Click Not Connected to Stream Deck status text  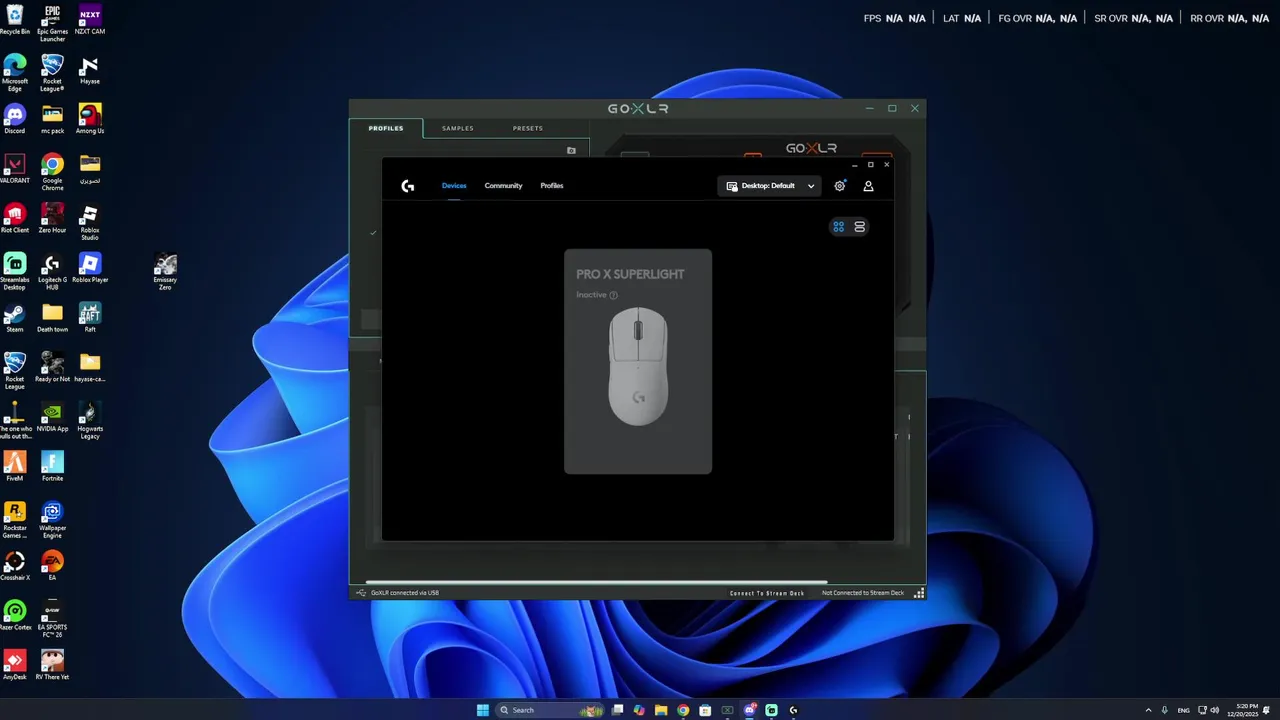point(863,593)
